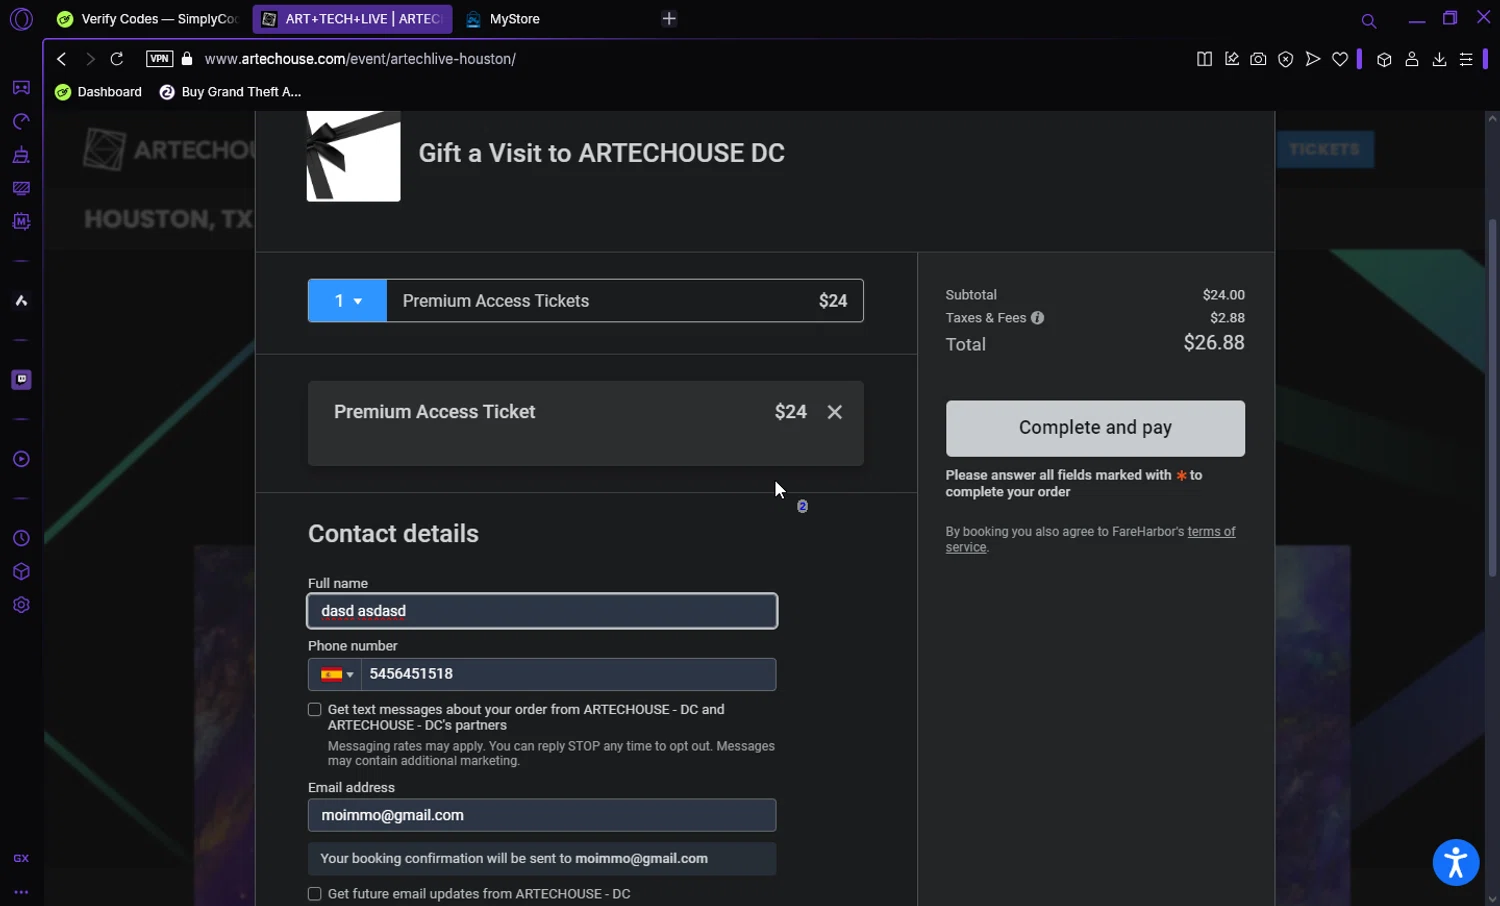
Task: Click the striped screen icon in sidebar
Action: 21,188
